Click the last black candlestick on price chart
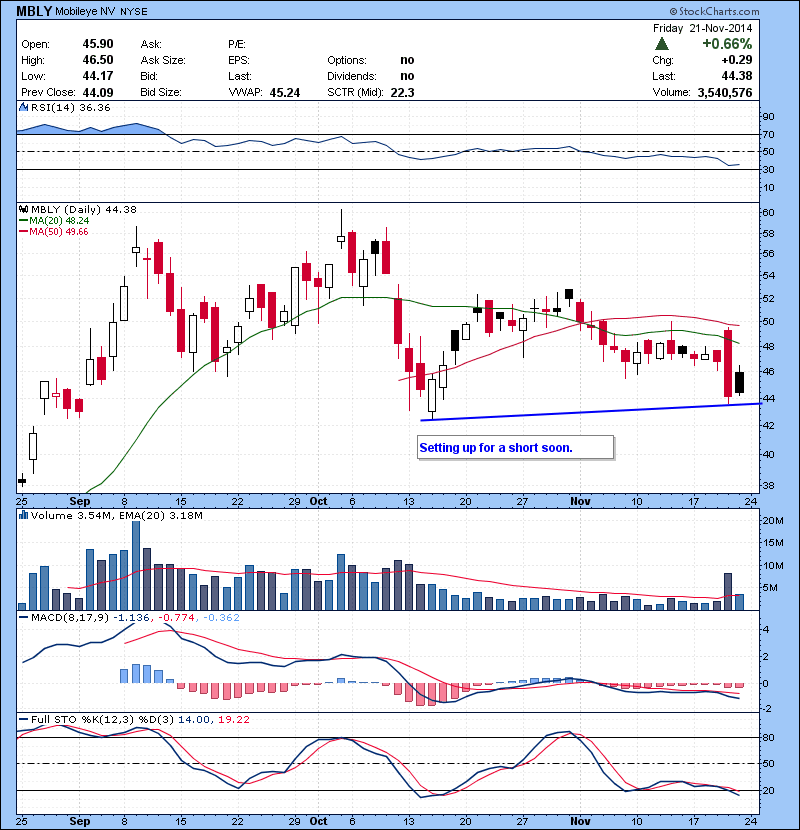This screenshot has height=830, width=800. 740,382
